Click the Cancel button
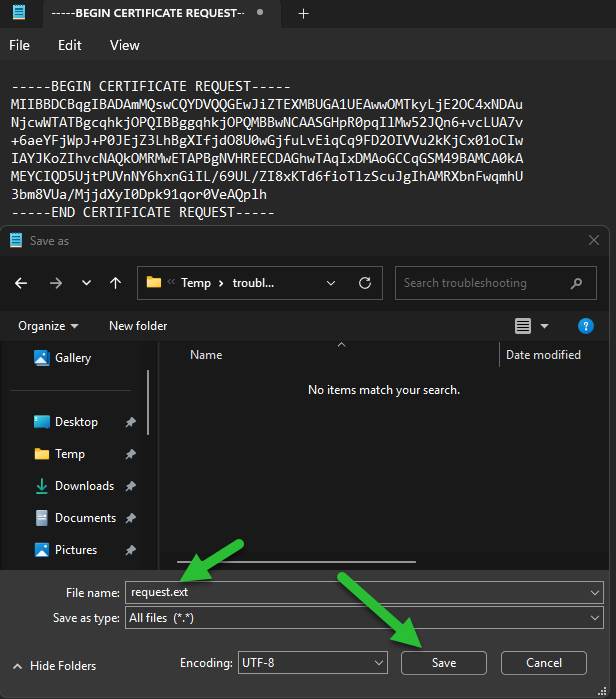The image size is (616, 699). 544,663
